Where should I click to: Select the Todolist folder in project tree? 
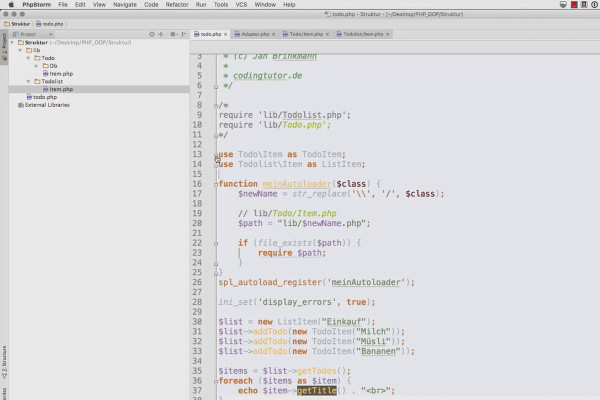49,81
